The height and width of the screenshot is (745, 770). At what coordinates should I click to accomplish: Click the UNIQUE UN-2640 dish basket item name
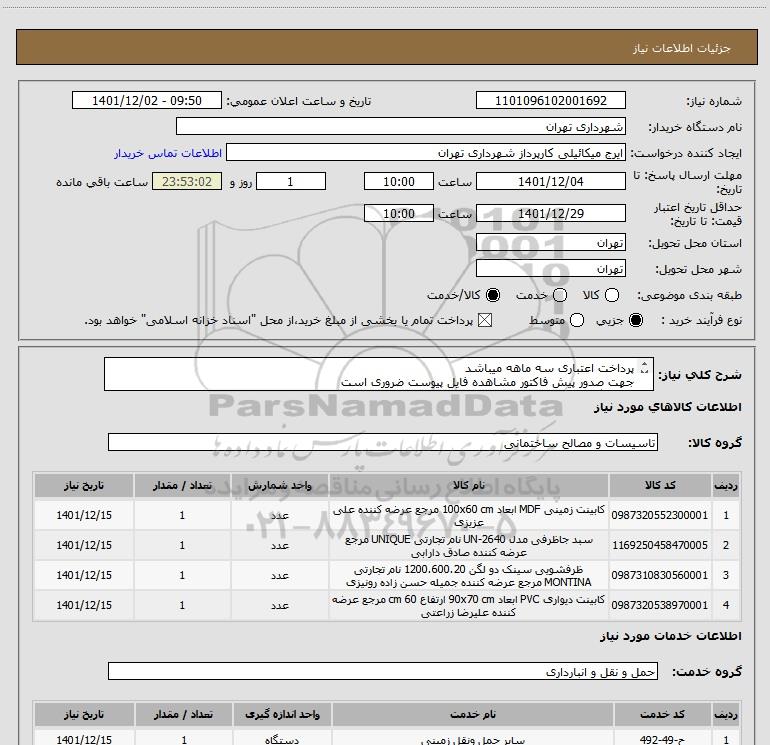click(468, 546)
